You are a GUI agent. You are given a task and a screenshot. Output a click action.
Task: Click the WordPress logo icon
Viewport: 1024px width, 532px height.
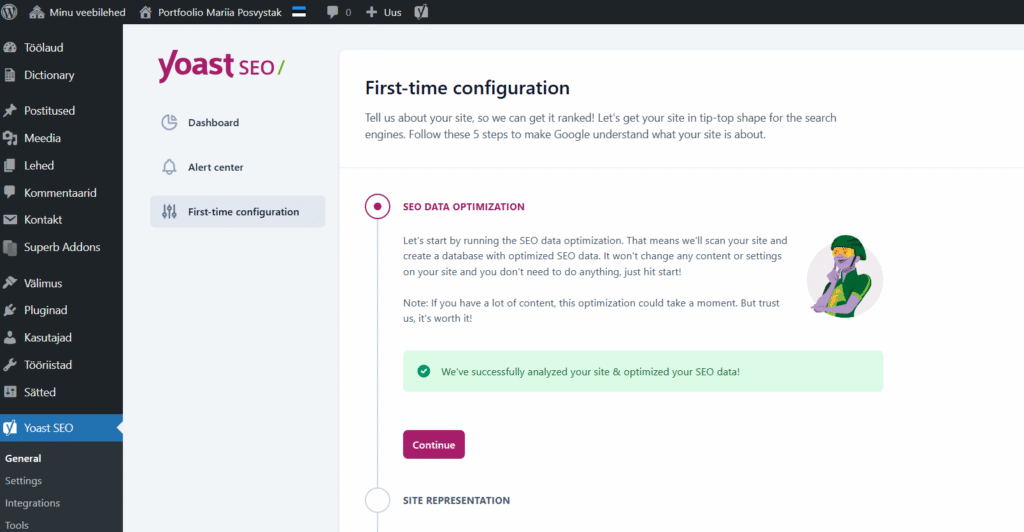(x=11, y=12)
